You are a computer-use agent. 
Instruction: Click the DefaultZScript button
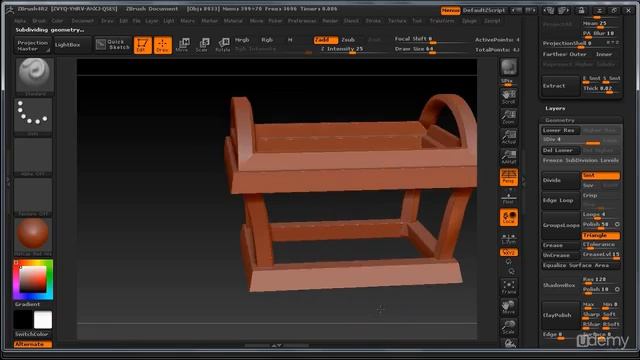pos(484,10)
